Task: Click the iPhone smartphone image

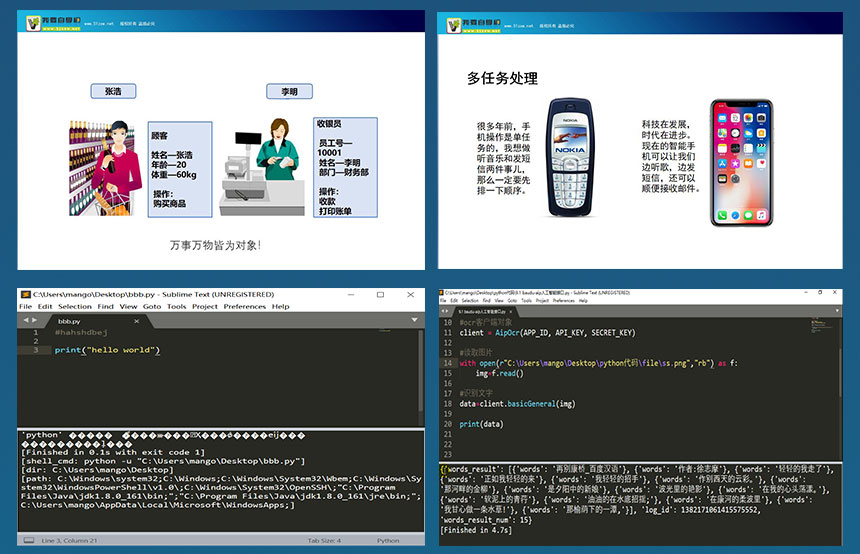Action: point(742,163)
